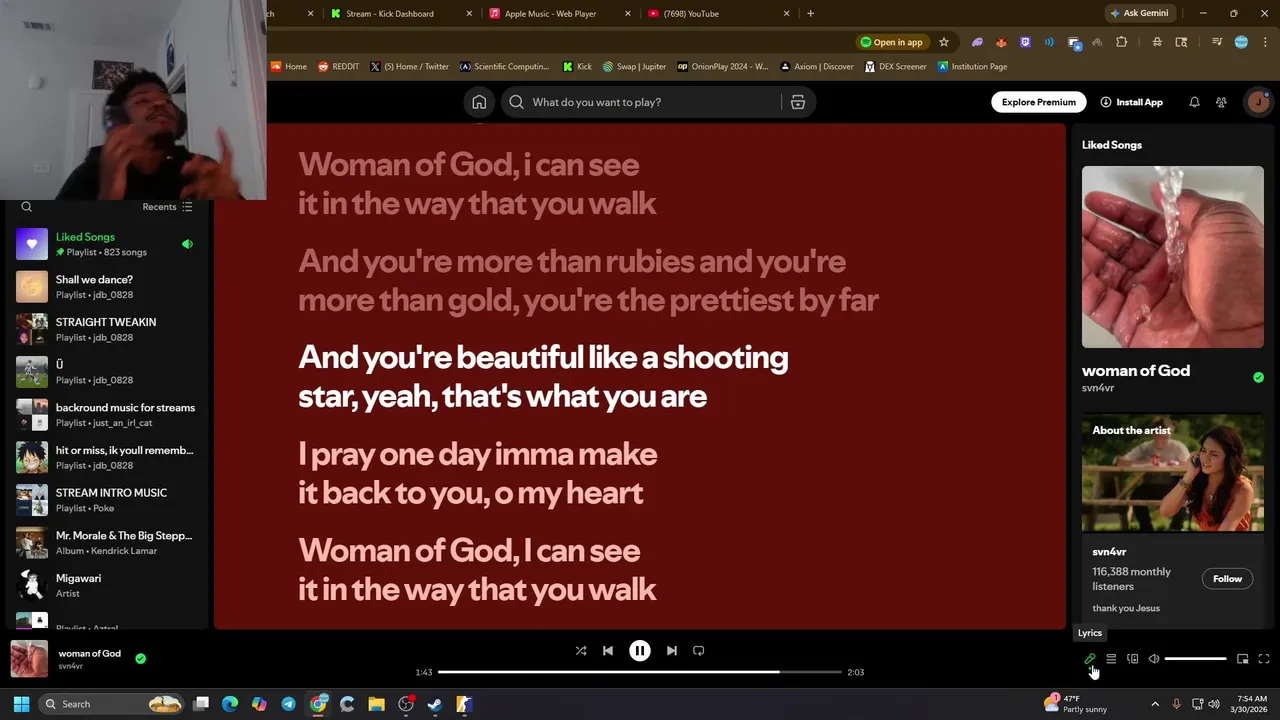Open File Explorer from taskbar
This screenshot has height=720, width=1280.
376,704
